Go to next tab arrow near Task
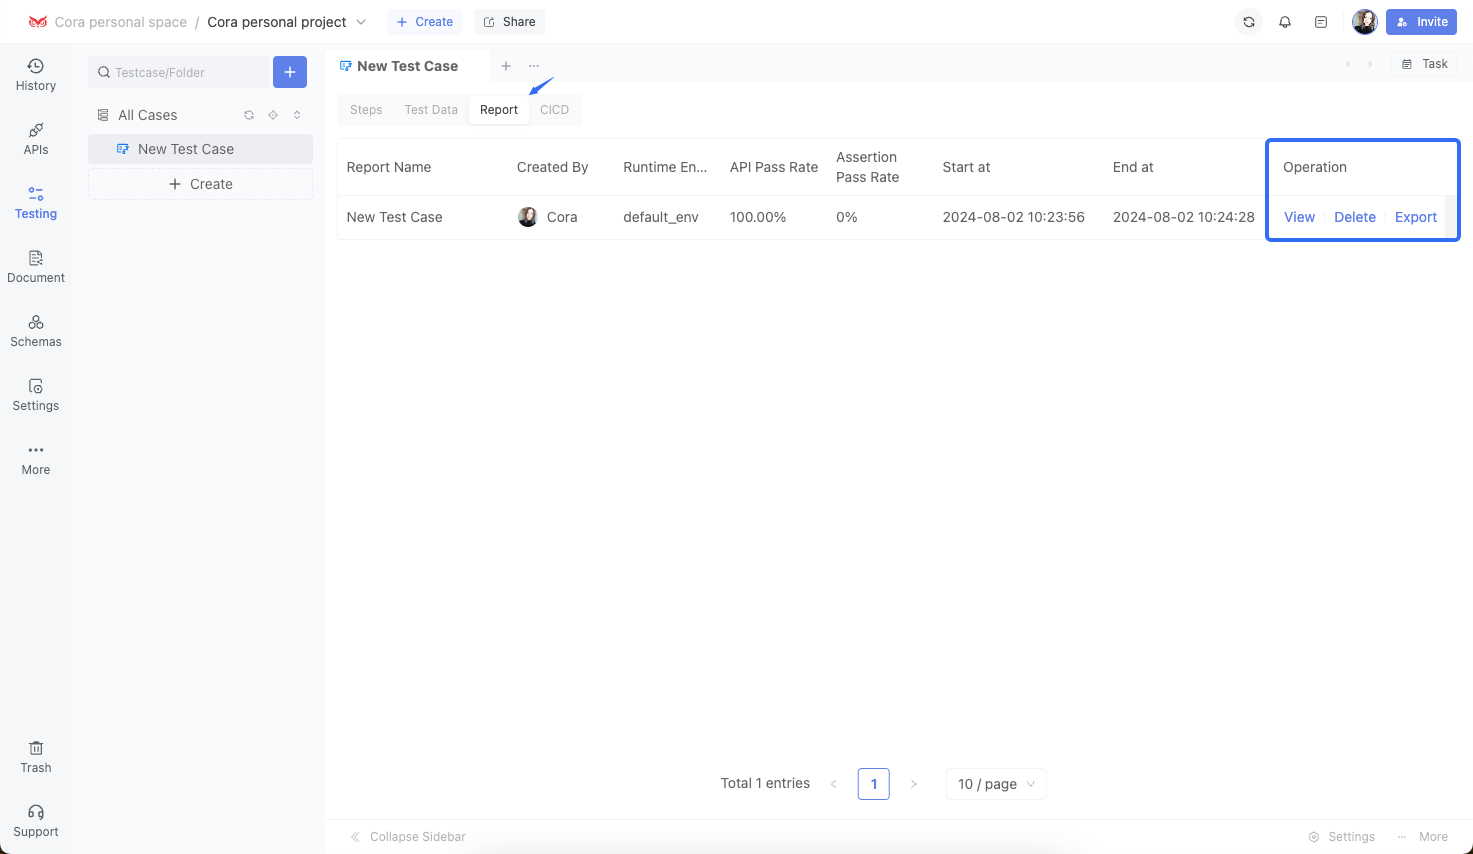1473x854 pixels. tap(1370, 64)
